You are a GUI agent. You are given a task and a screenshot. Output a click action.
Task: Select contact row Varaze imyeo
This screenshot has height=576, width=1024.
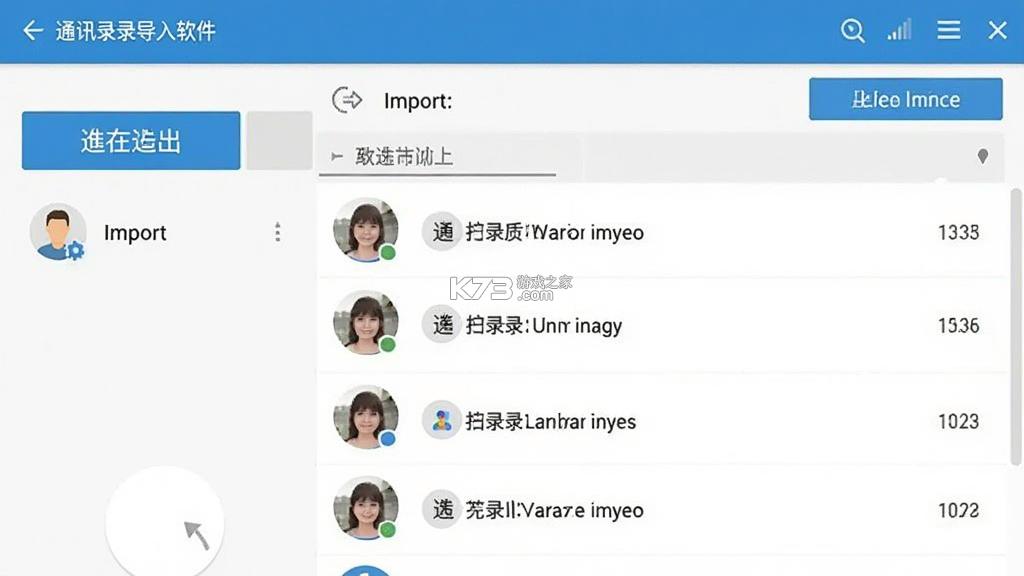coord(661,511)
